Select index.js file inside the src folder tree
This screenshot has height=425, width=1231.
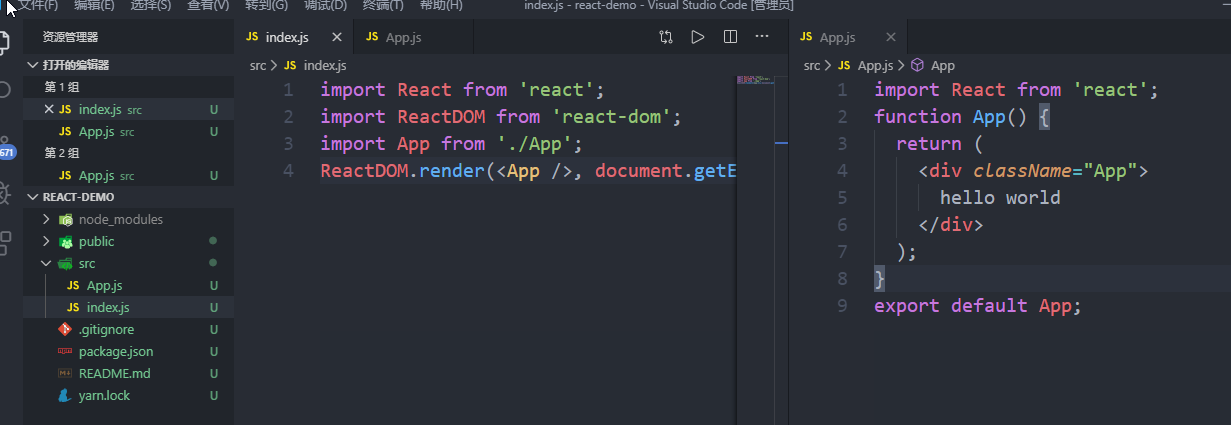[x=128, y=307]
